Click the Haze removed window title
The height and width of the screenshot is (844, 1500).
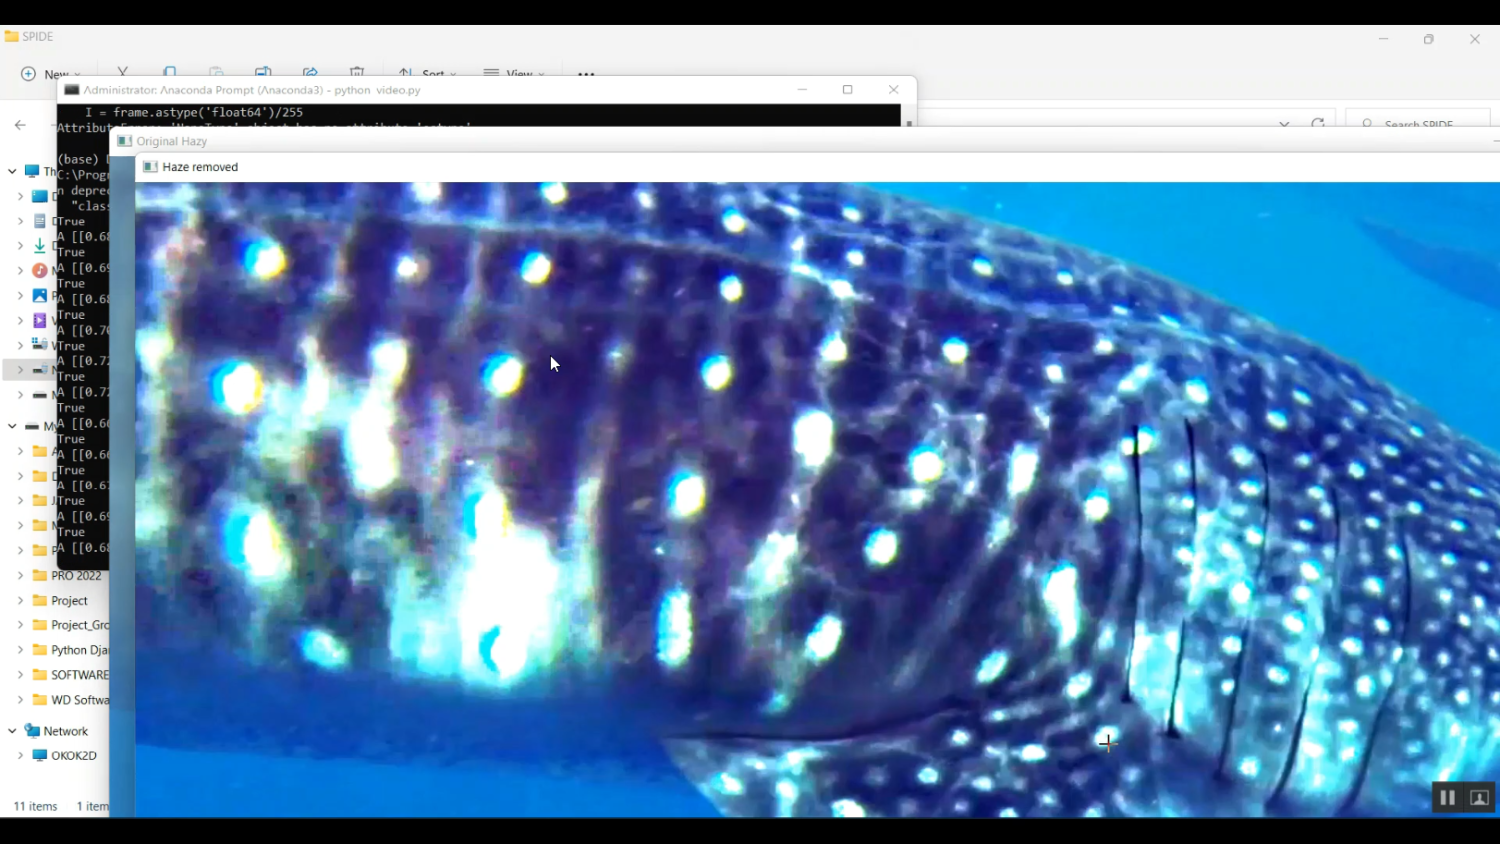coord(200,167)
